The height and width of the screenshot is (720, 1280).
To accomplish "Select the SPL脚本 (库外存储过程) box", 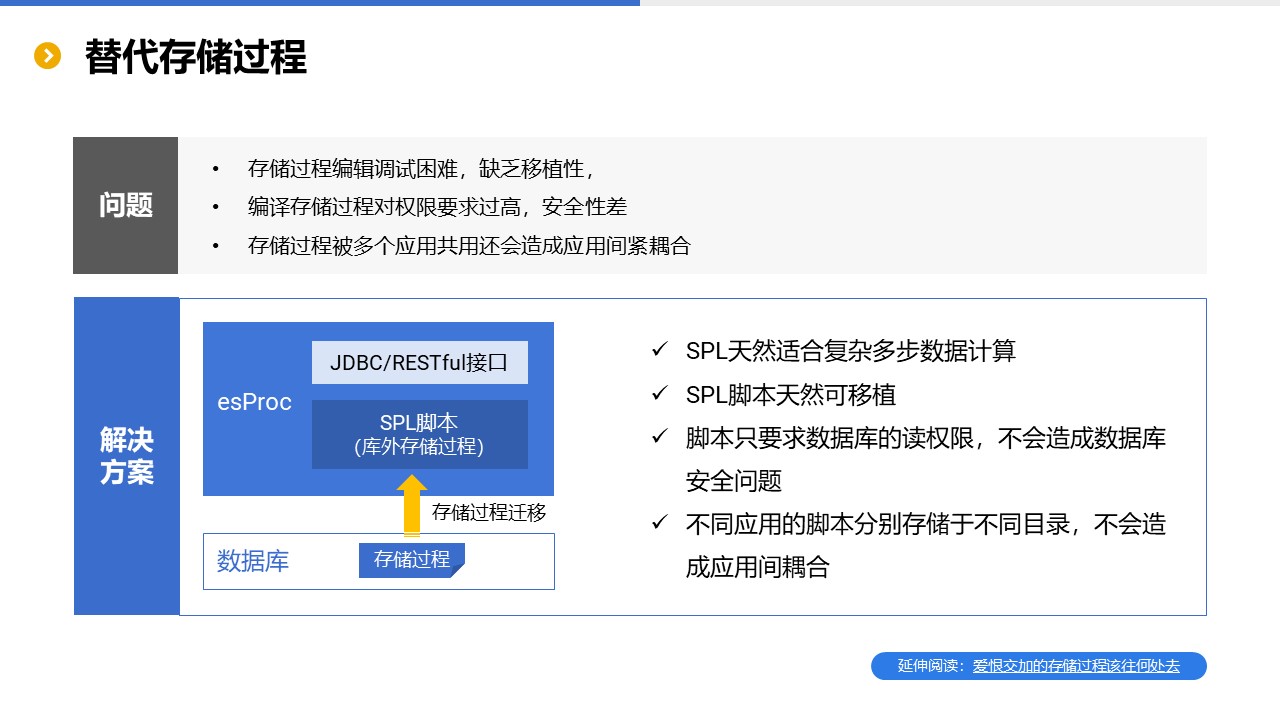I will tap(419, 434).
